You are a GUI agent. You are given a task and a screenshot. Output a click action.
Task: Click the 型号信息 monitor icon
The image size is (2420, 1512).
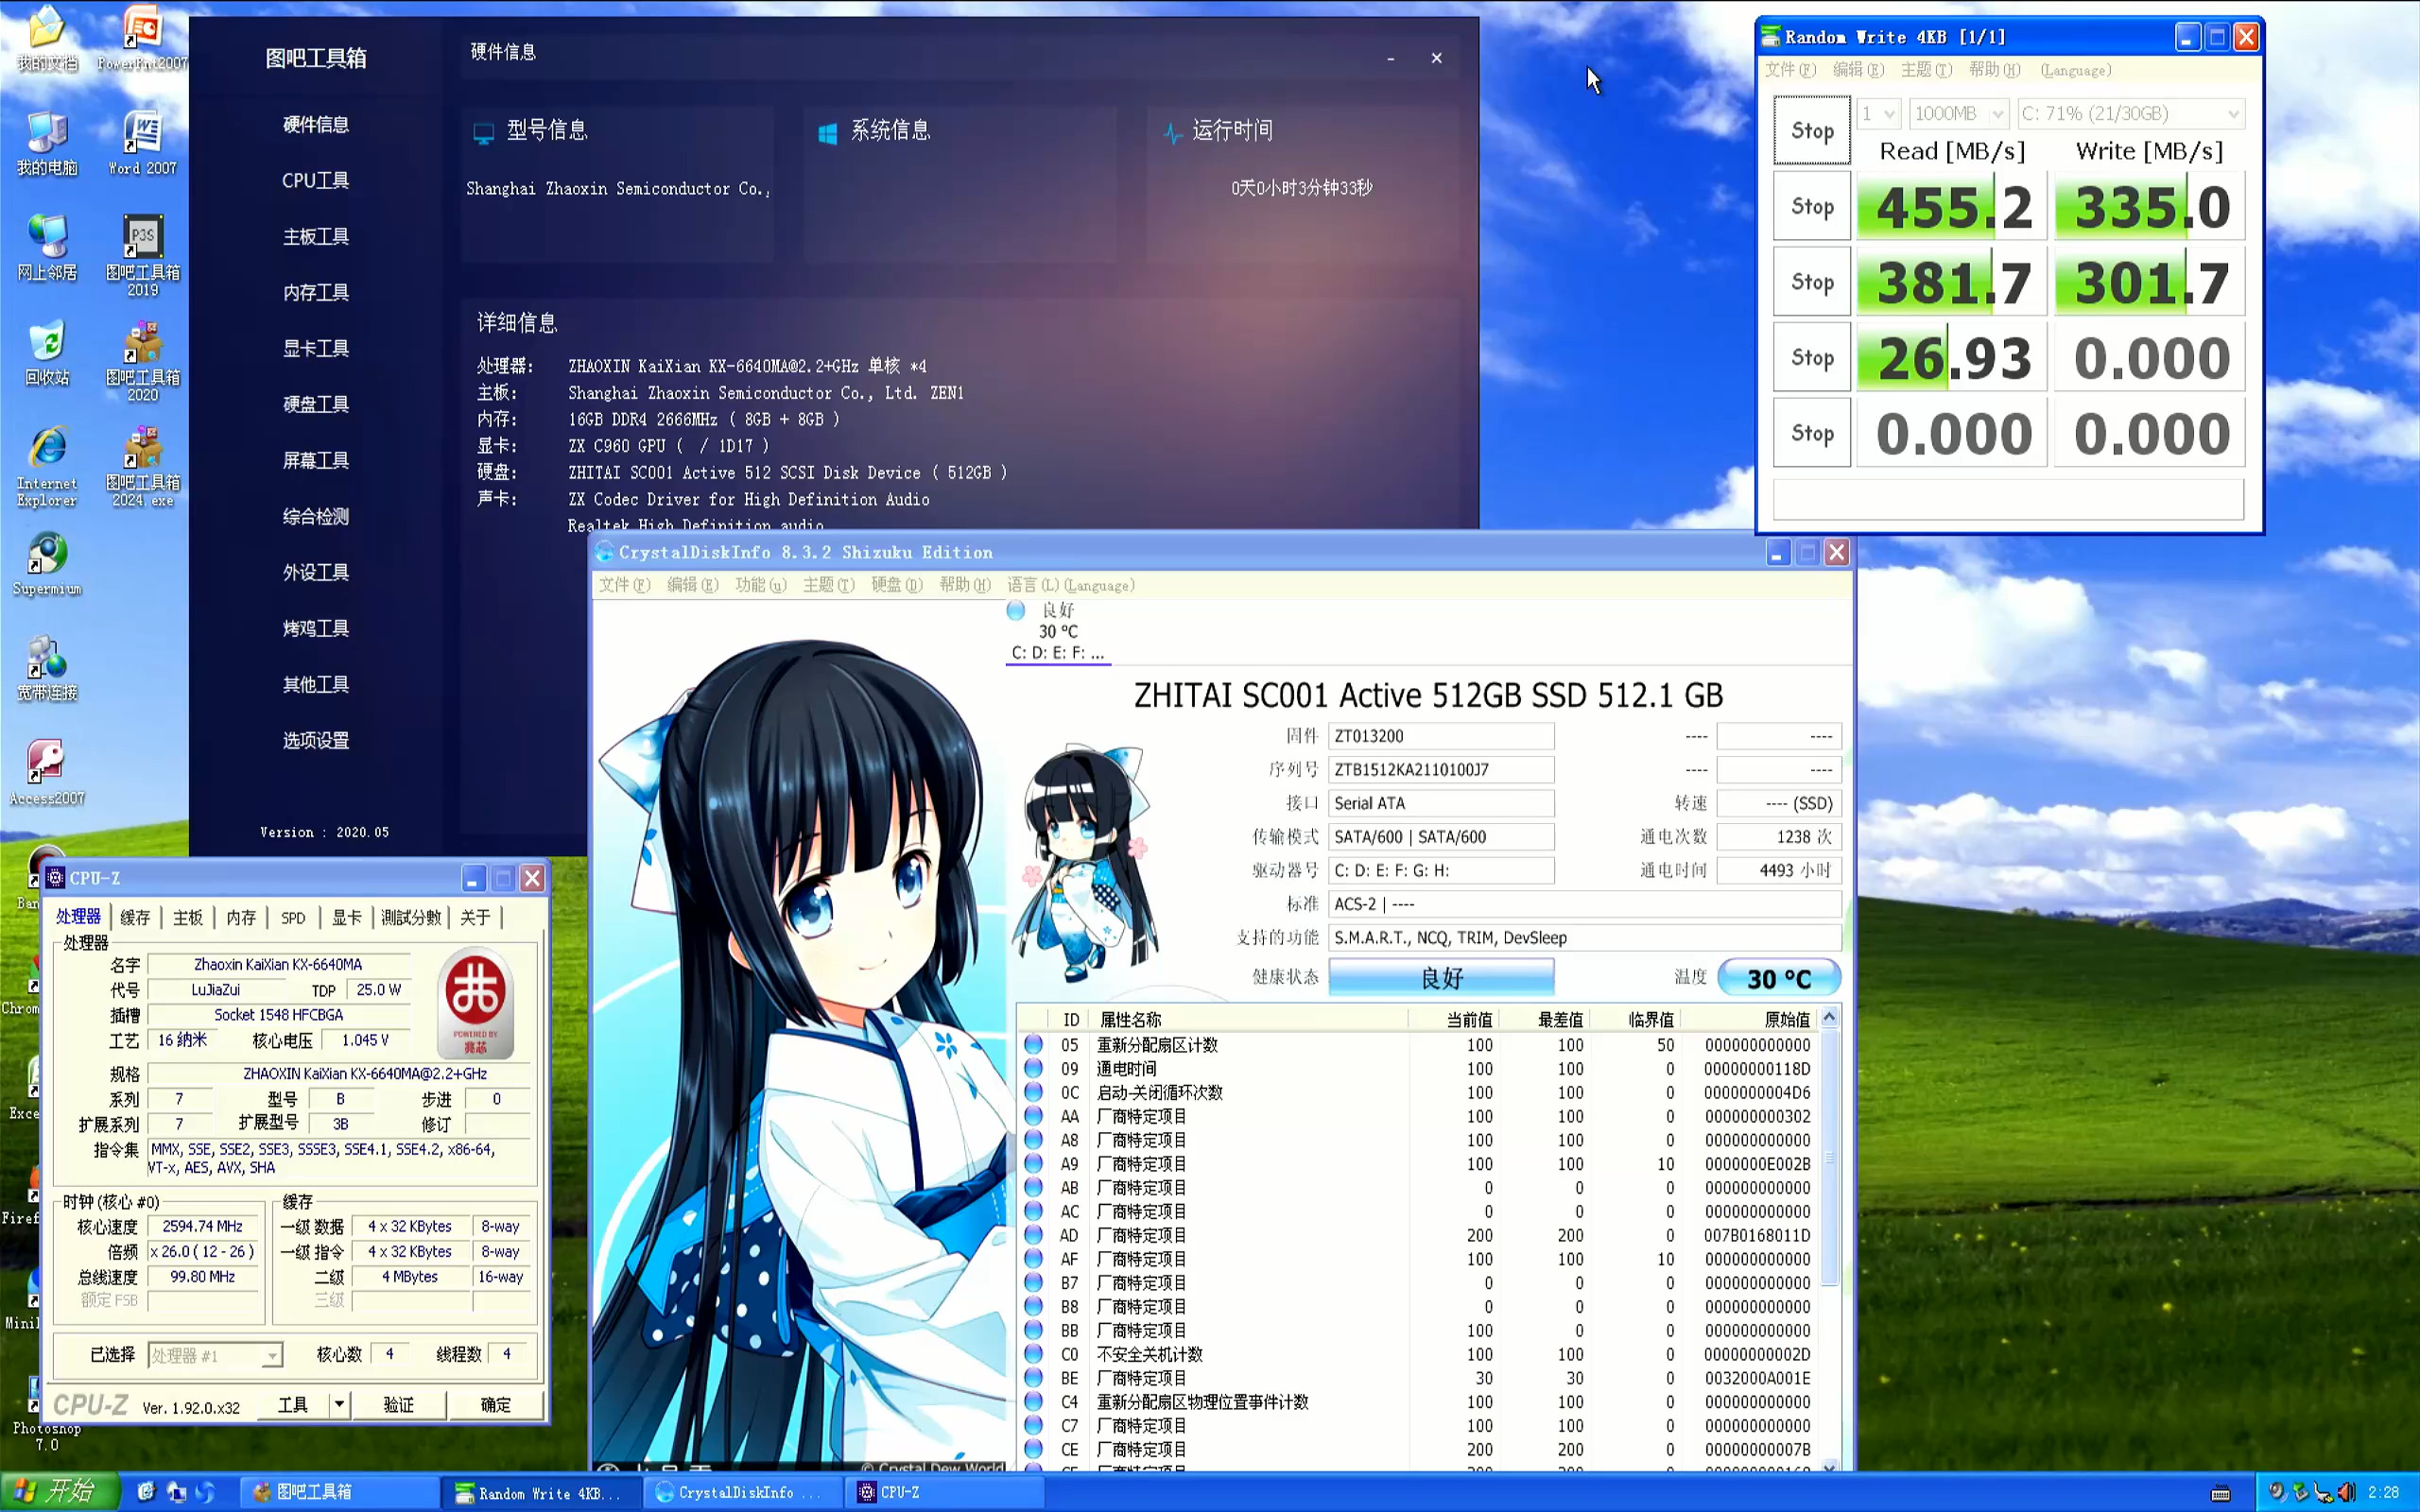point(483,132)
